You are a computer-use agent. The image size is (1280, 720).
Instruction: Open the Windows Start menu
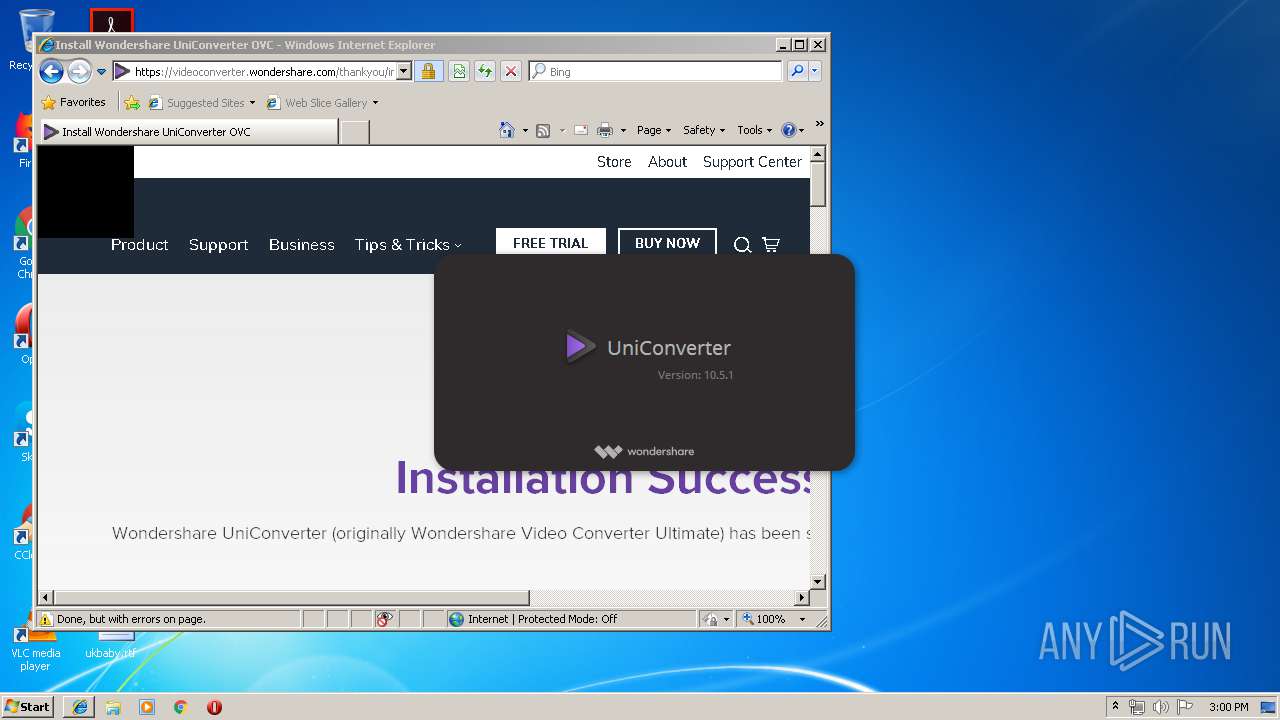27,706
